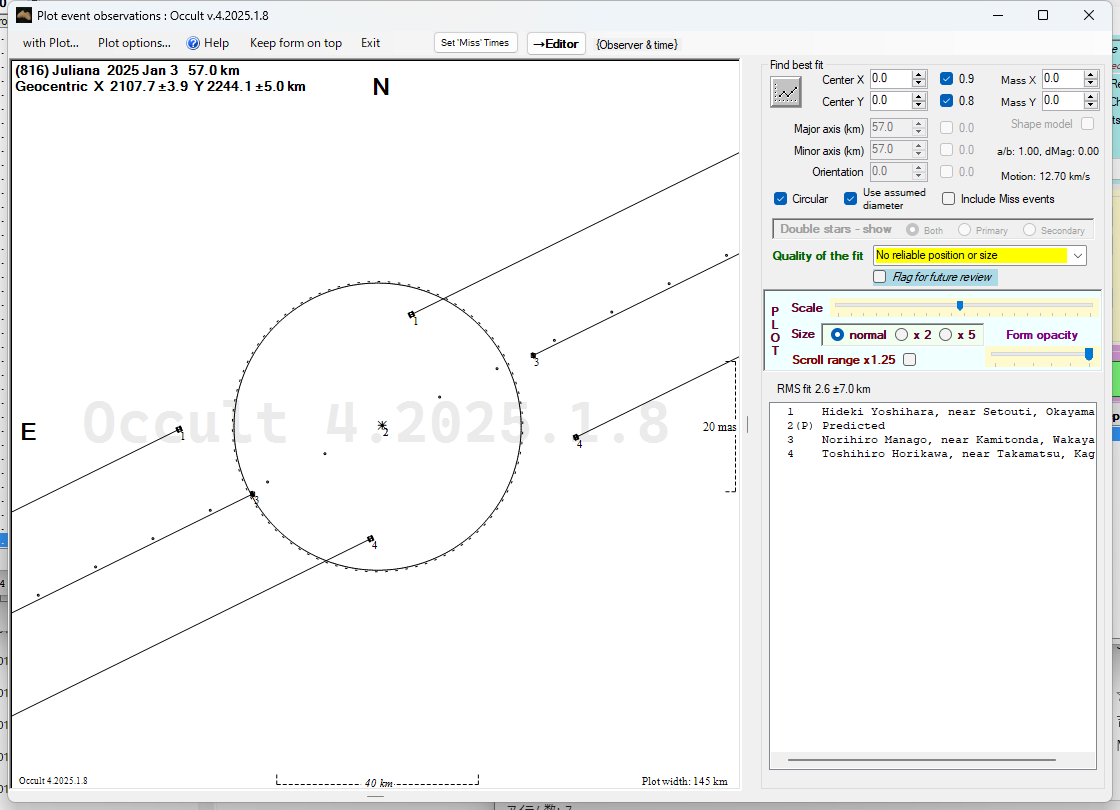Viewport: 1120px width, 810px height.
Task: Click the Center X input field
Action: [890, 79]
